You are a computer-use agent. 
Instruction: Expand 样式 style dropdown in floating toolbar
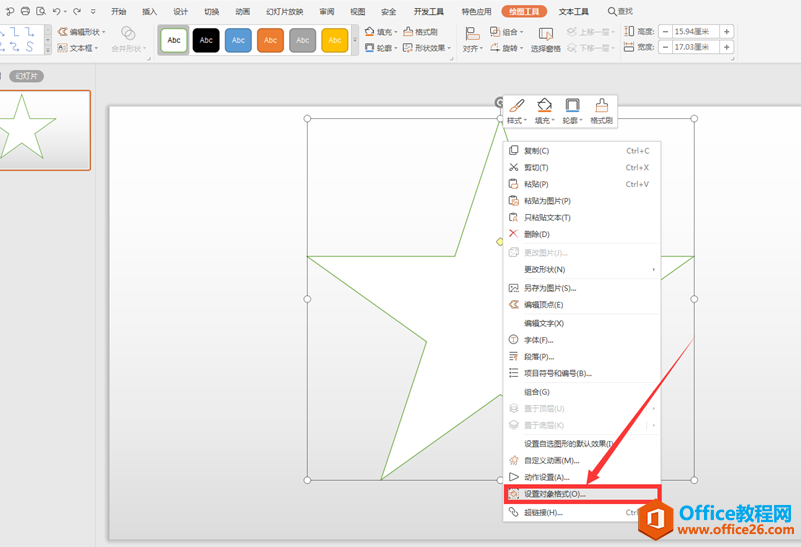[516, 110]
